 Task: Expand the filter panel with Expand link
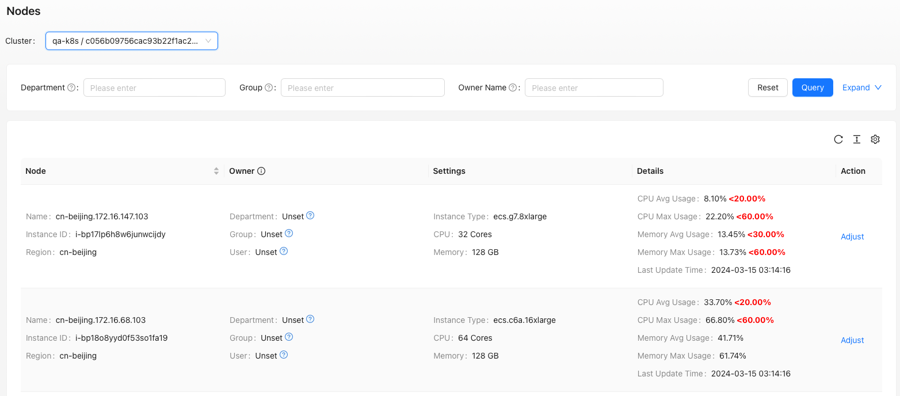(862, 88)
